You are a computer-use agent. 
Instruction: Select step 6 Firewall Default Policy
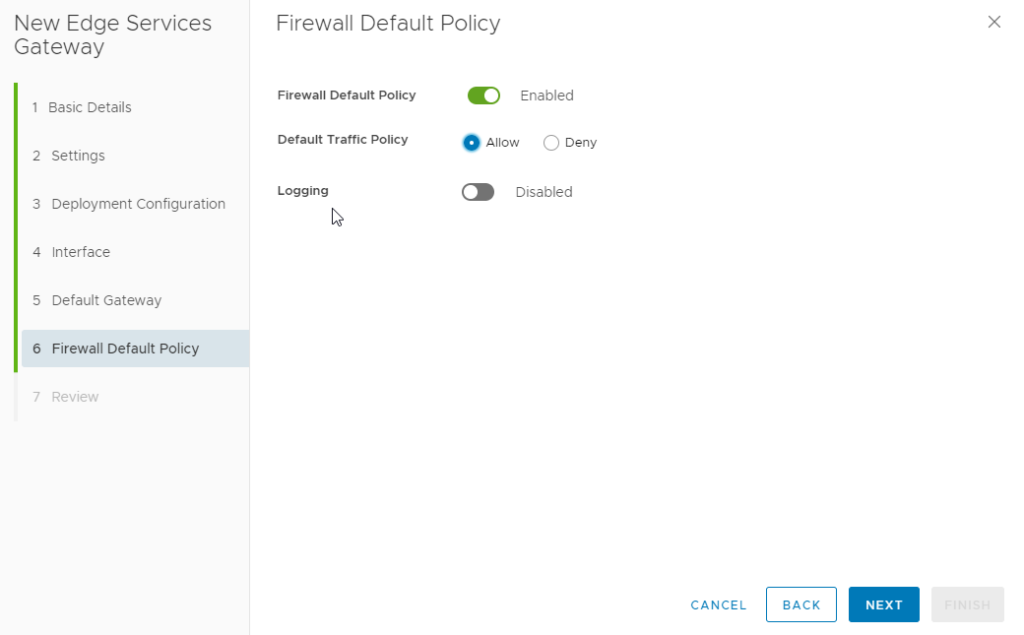pos(135,348)
